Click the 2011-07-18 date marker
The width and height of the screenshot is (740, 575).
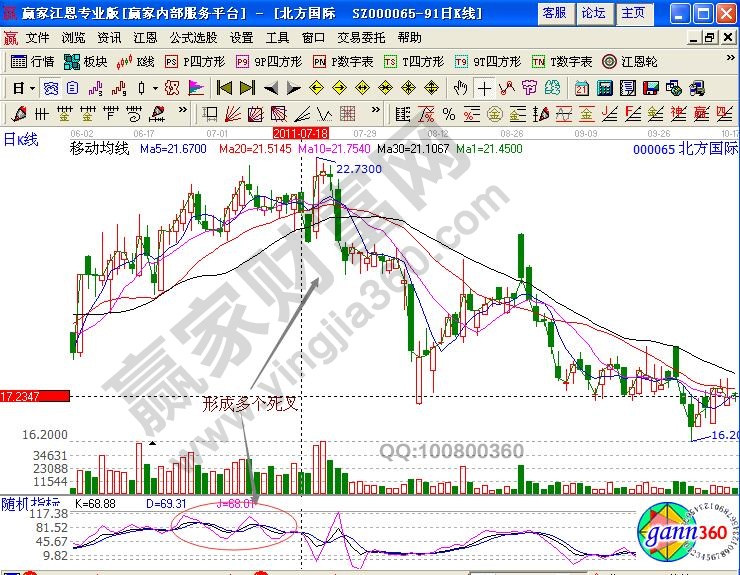pos(301,132)
